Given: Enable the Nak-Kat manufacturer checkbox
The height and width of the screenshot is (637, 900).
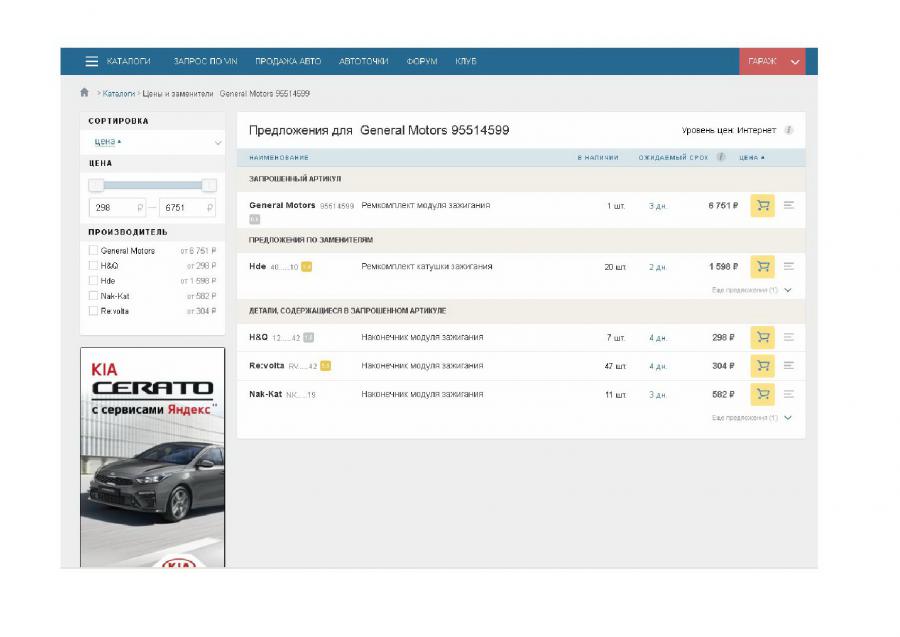Looking at the screenshot, I should pyautogui.click(x=94, y=296).
